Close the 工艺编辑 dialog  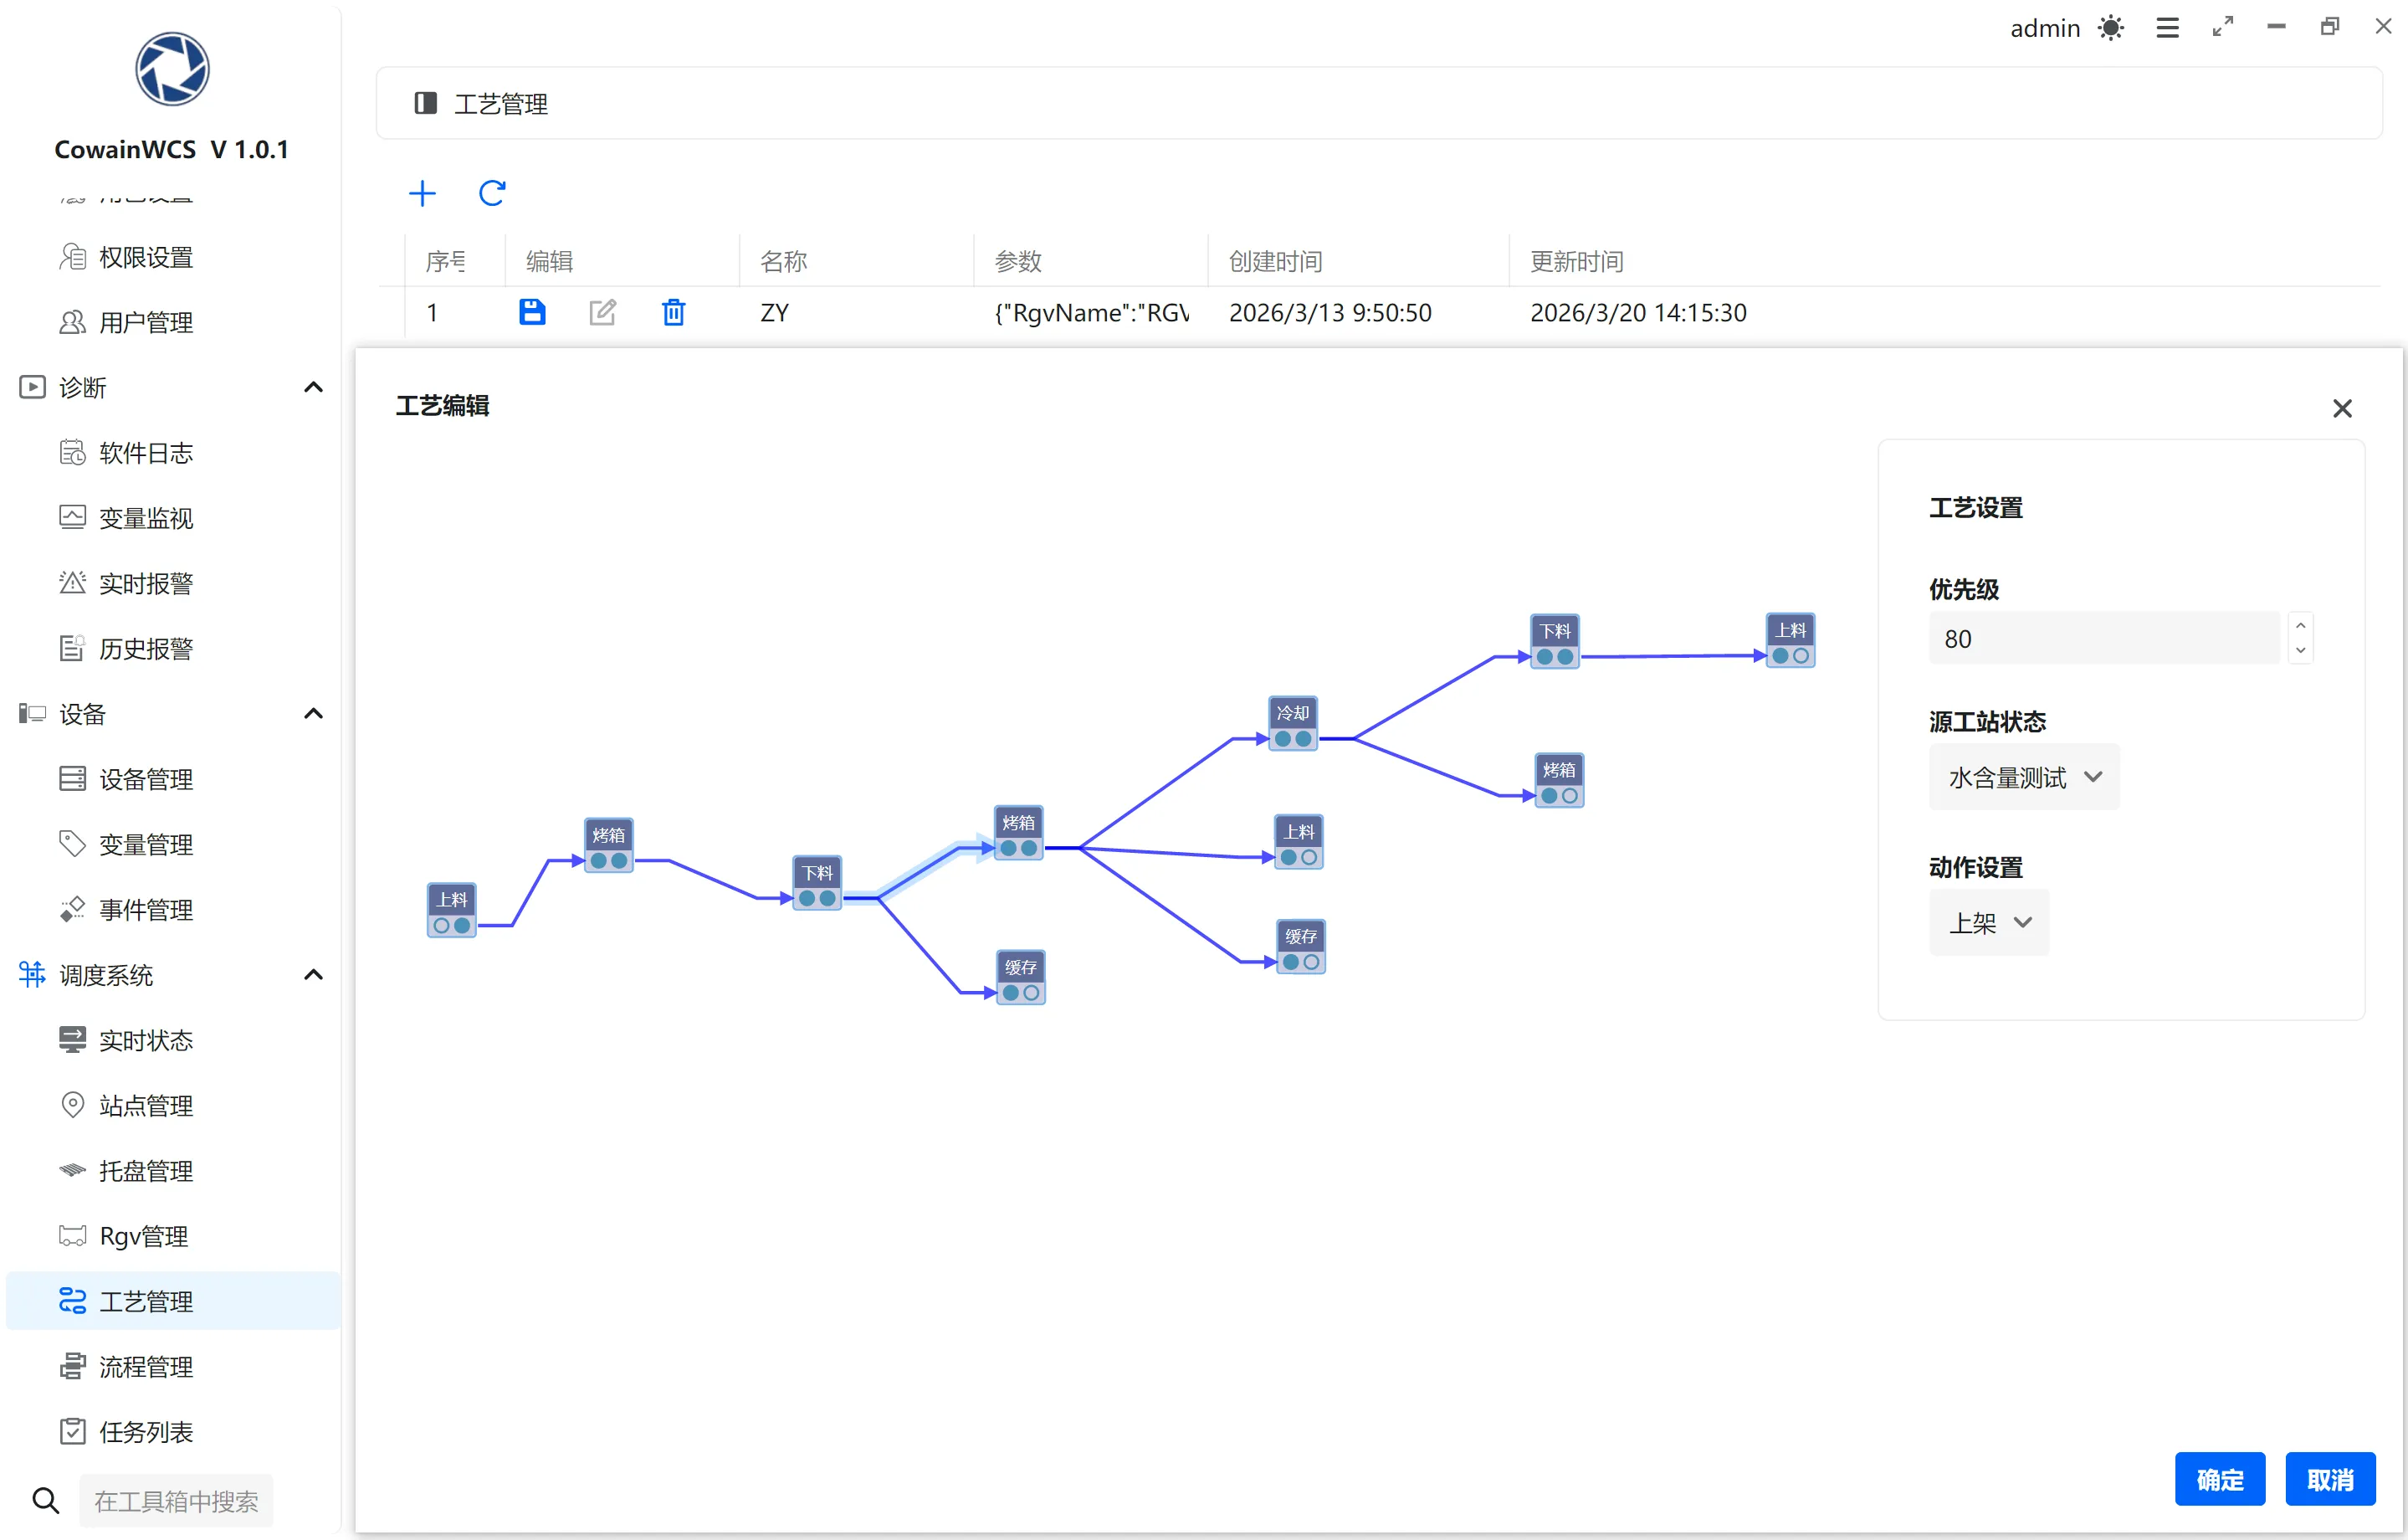point(2341,409)
